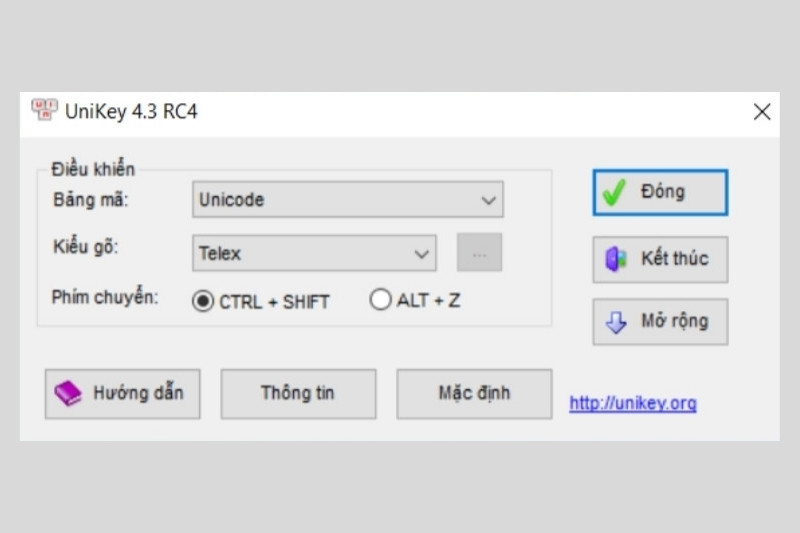Click the Kiểu gõ: label

point(85,247)
